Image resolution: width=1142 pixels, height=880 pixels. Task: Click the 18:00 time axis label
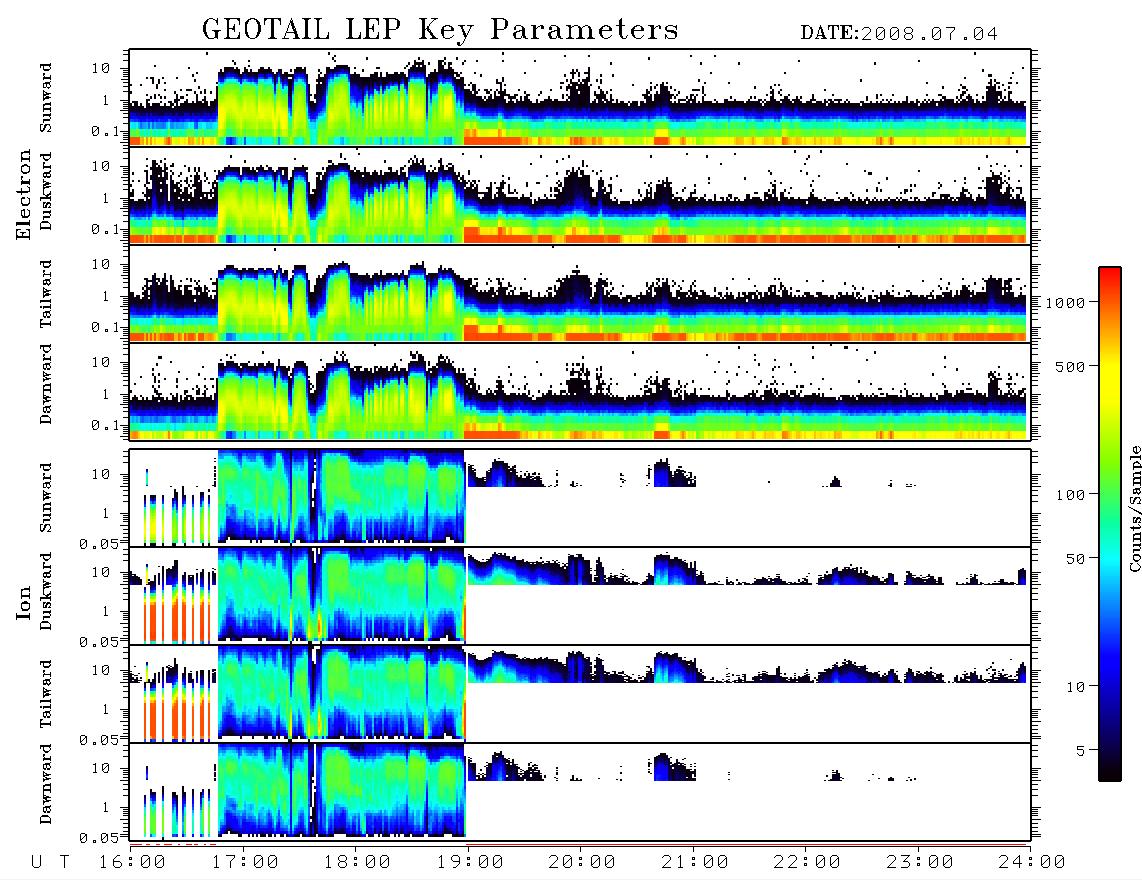tap(357, 862)
